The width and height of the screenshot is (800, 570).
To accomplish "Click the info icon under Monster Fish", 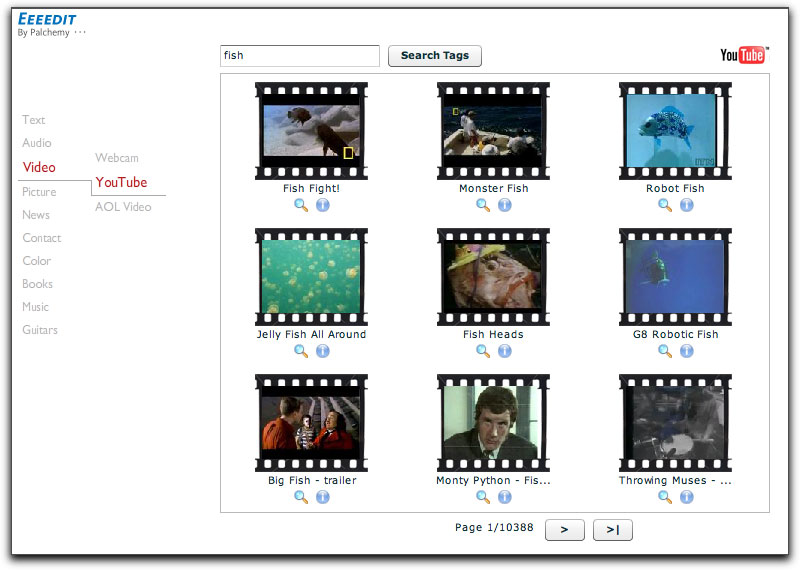I will pos(505,205).
